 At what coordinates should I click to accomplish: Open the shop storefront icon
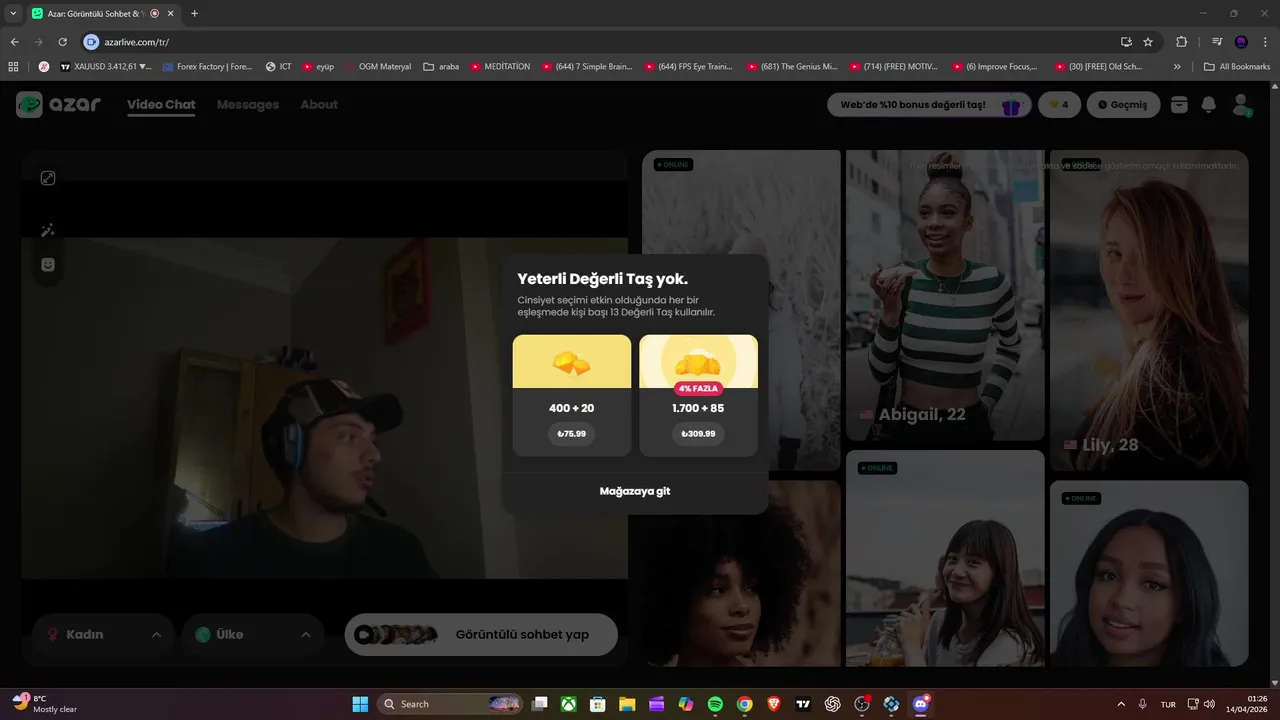pyautogui.click(x=1179, y=104)
